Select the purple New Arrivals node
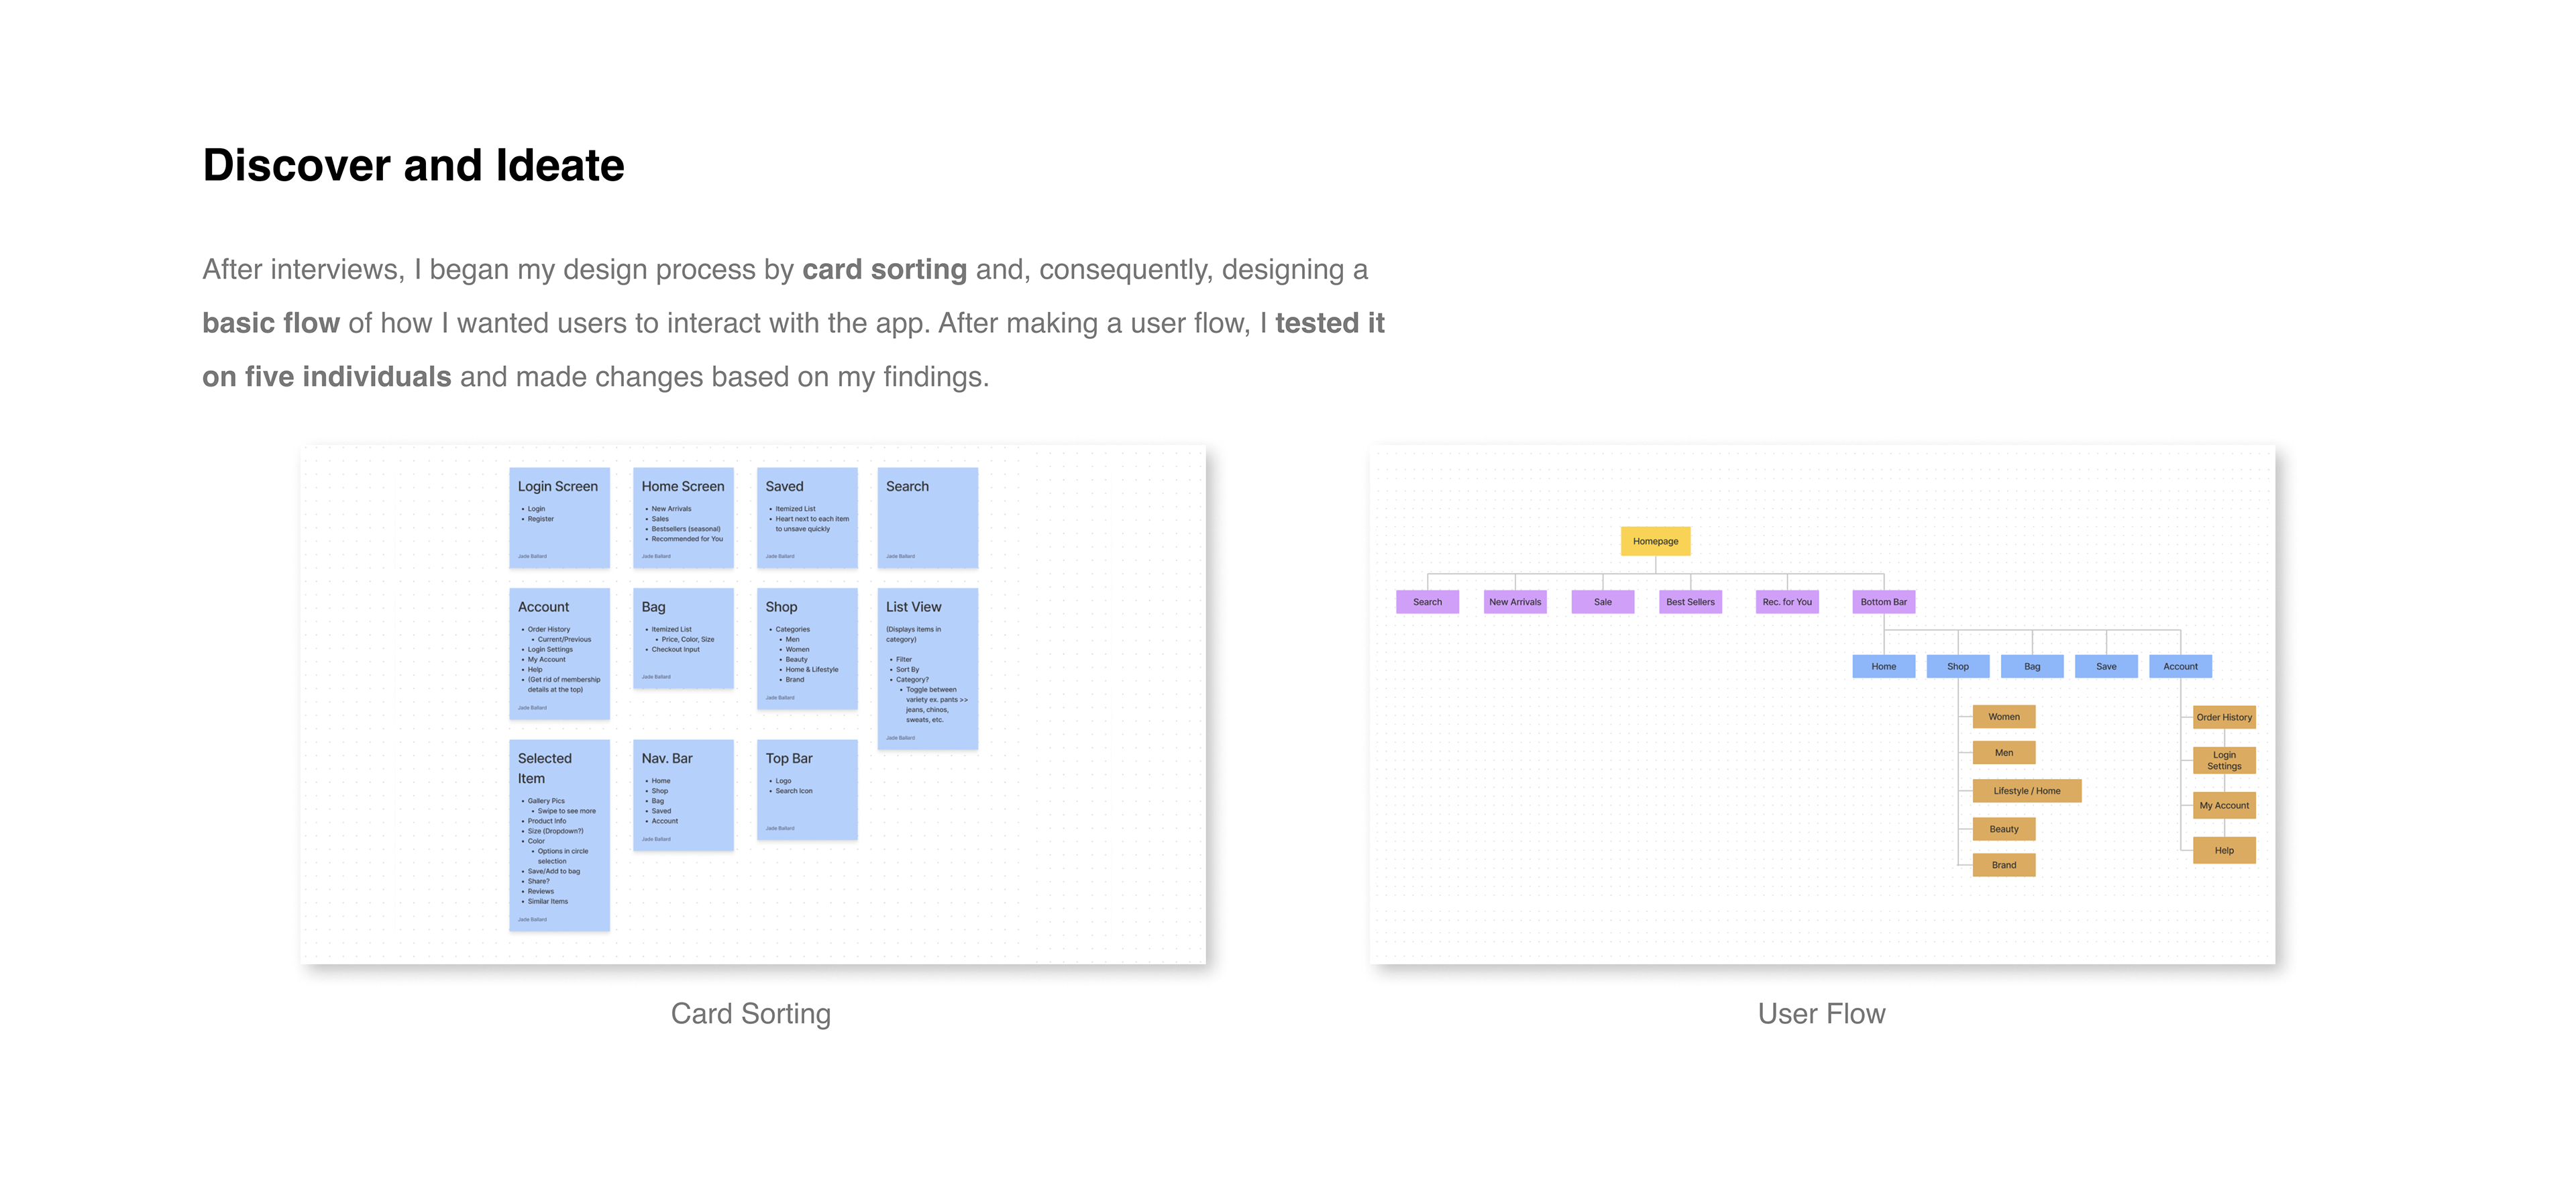The height and width of the screenshot is (1179, 2576). click(x=1515, y=602)
